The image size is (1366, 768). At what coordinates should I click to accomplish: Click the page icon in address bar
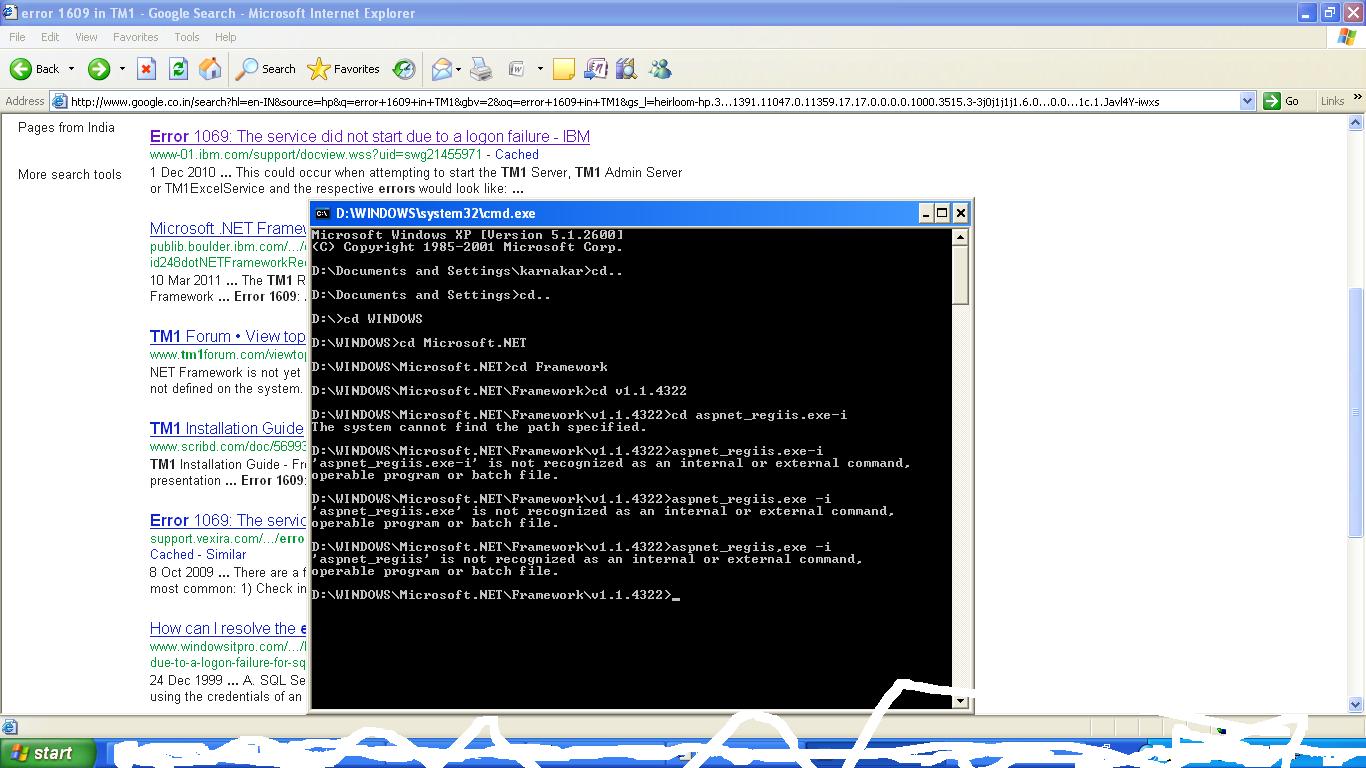(60, 101)
